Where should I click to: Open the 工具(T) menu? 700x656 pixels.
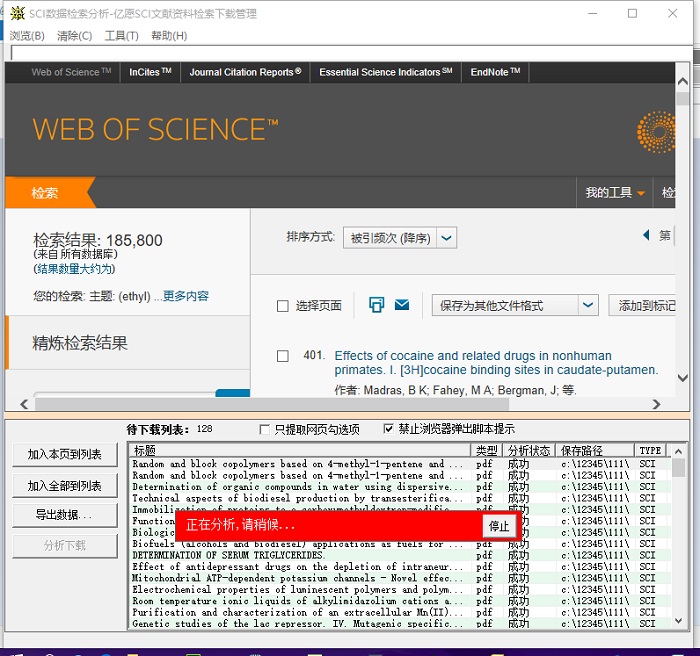pyautogui.click(x=121, y=36)
